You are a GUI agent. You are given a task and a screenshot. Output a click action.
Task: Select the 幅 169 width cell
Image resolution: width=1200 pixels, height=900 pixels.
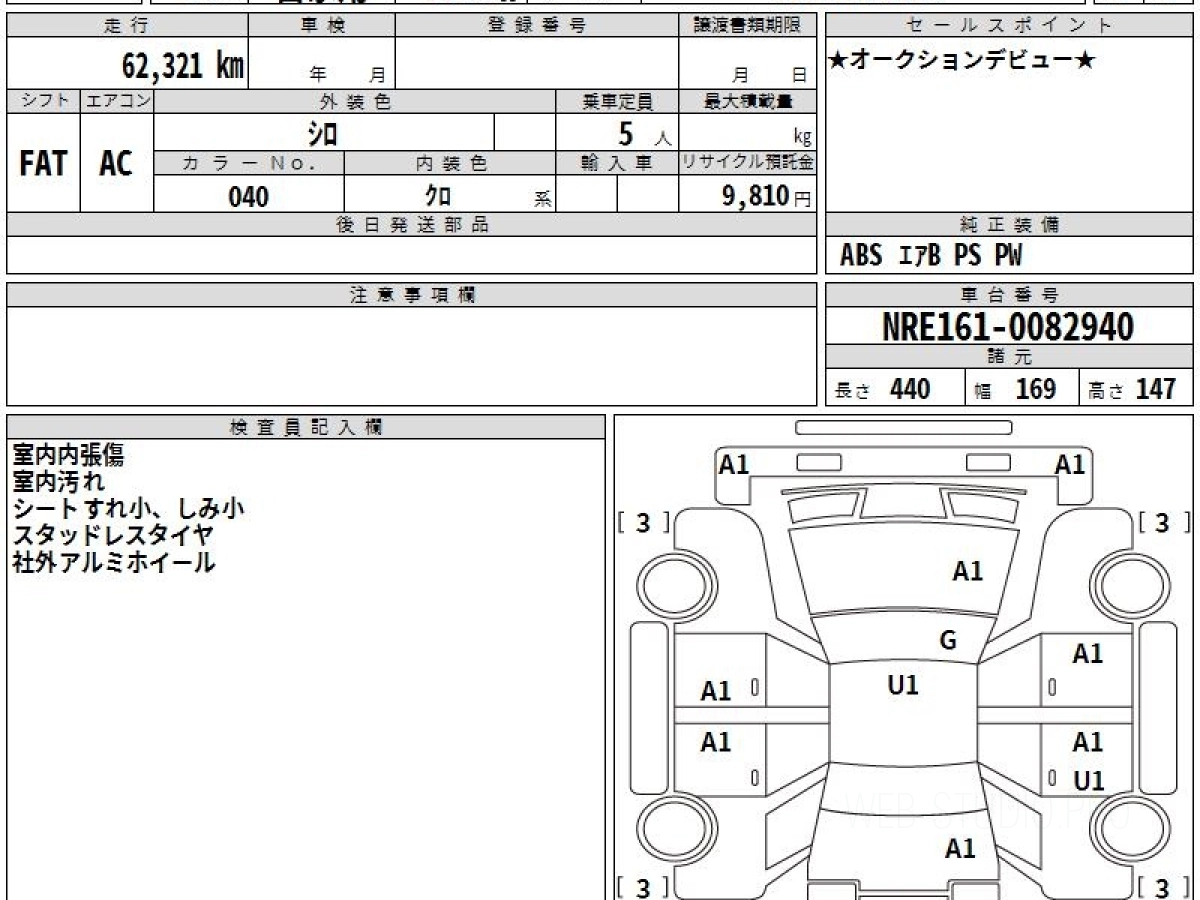[x=1022, y=389]
